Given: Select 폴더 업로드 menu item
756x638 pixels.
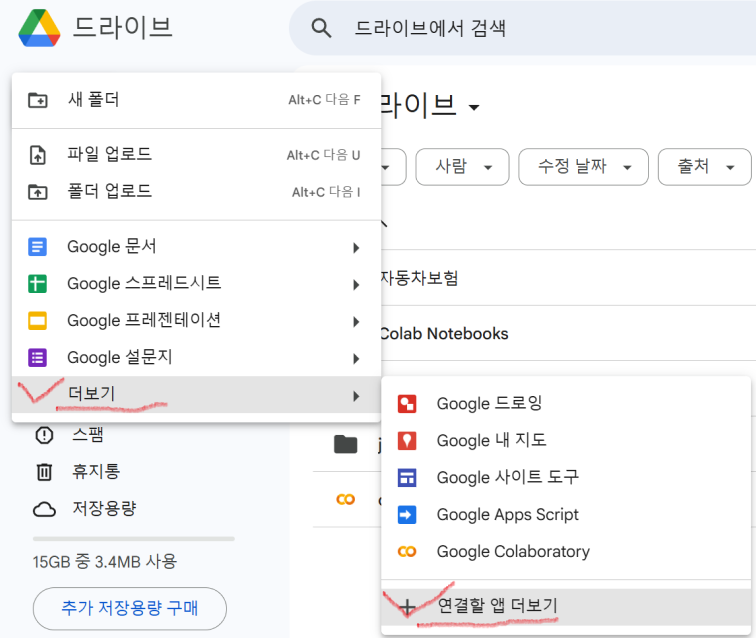Looking at the screenshot, I should [x=196, y=192].
